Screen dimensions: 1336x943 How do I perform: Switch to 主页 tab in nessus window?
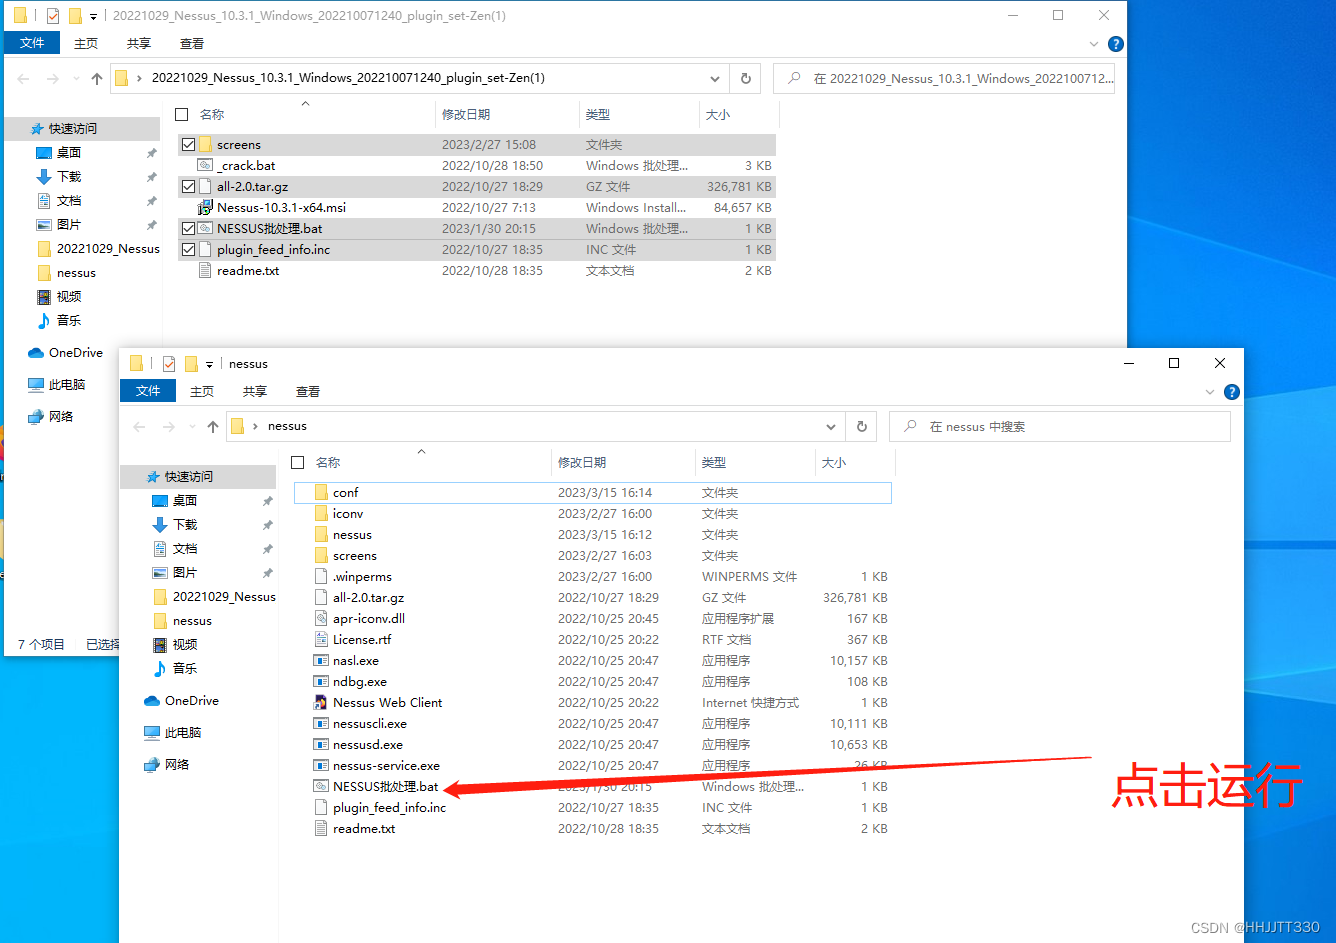tap(202, 391)
